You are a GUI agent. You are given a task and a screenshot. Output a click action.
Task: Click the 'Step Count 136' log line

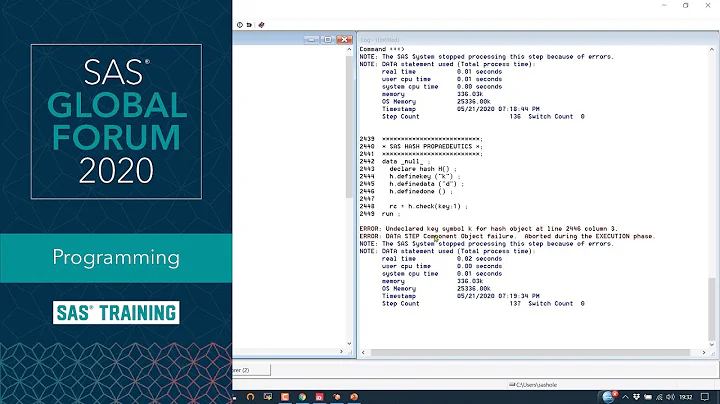[483, 117]
